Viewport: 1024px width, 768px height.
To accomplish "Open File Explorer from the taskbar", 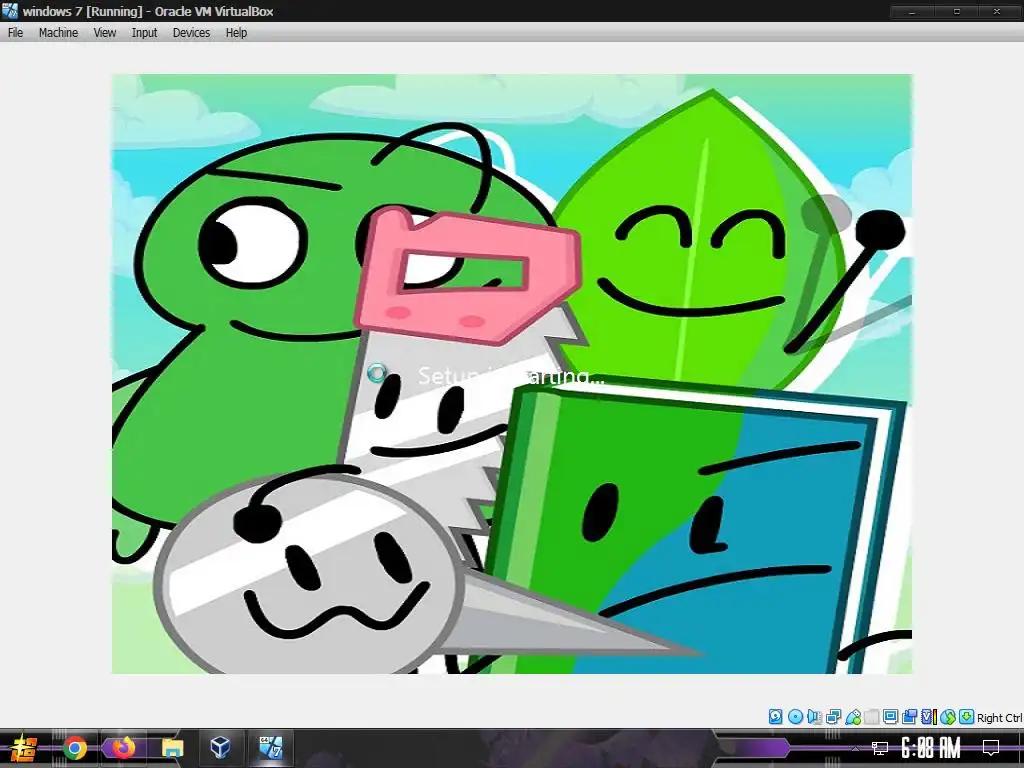I will pyautogui.click(x=172, y=748).
